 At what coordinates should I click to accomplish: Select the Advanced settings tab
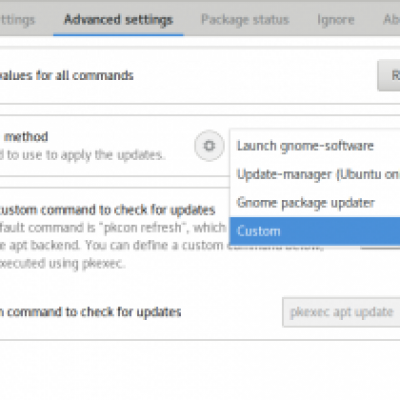(118, 20)
